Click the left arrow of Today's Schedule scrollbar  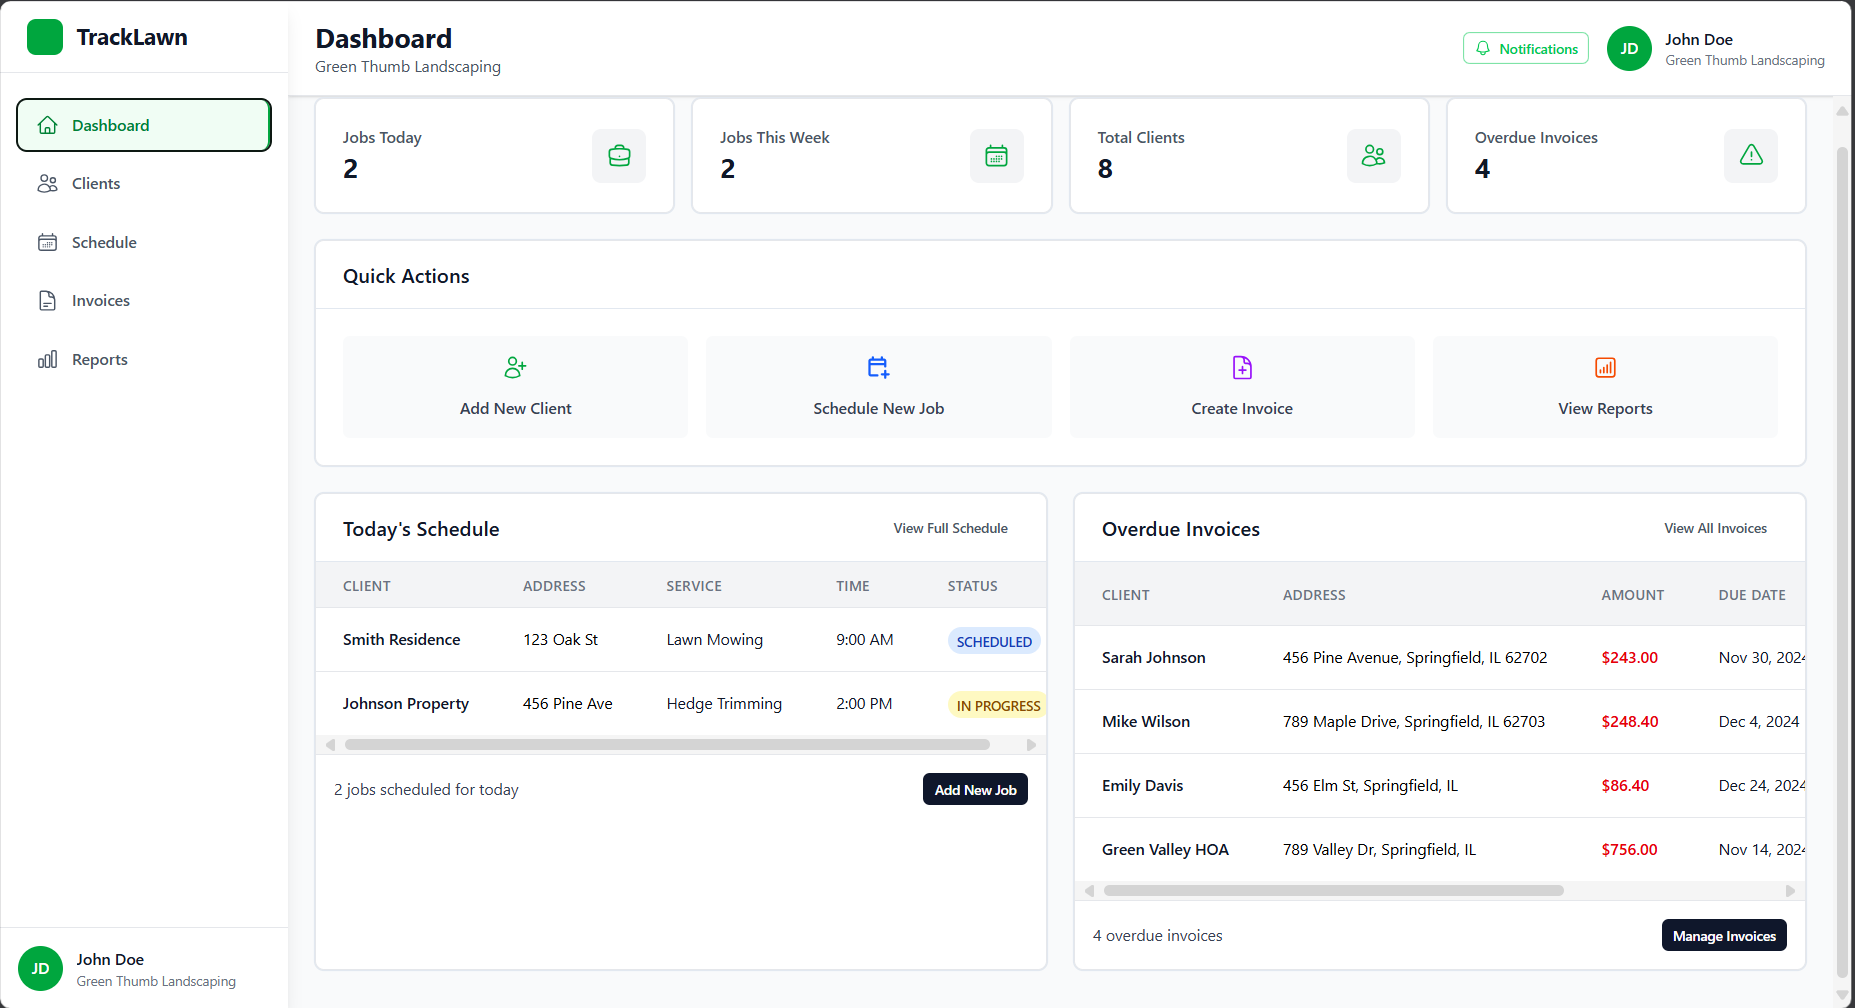click(330, 744)
